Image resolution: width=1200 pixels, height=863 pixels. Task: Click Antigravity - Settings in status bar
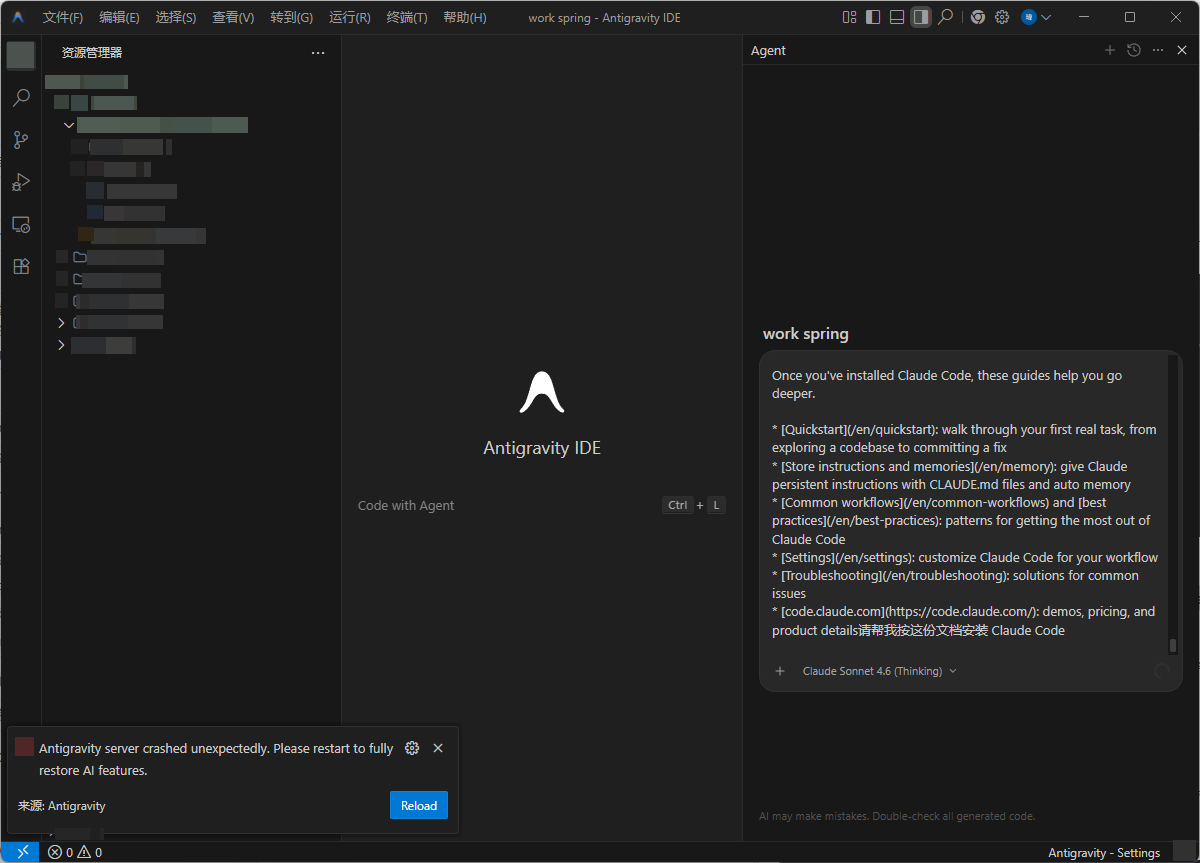click(x=1104, y=853)
